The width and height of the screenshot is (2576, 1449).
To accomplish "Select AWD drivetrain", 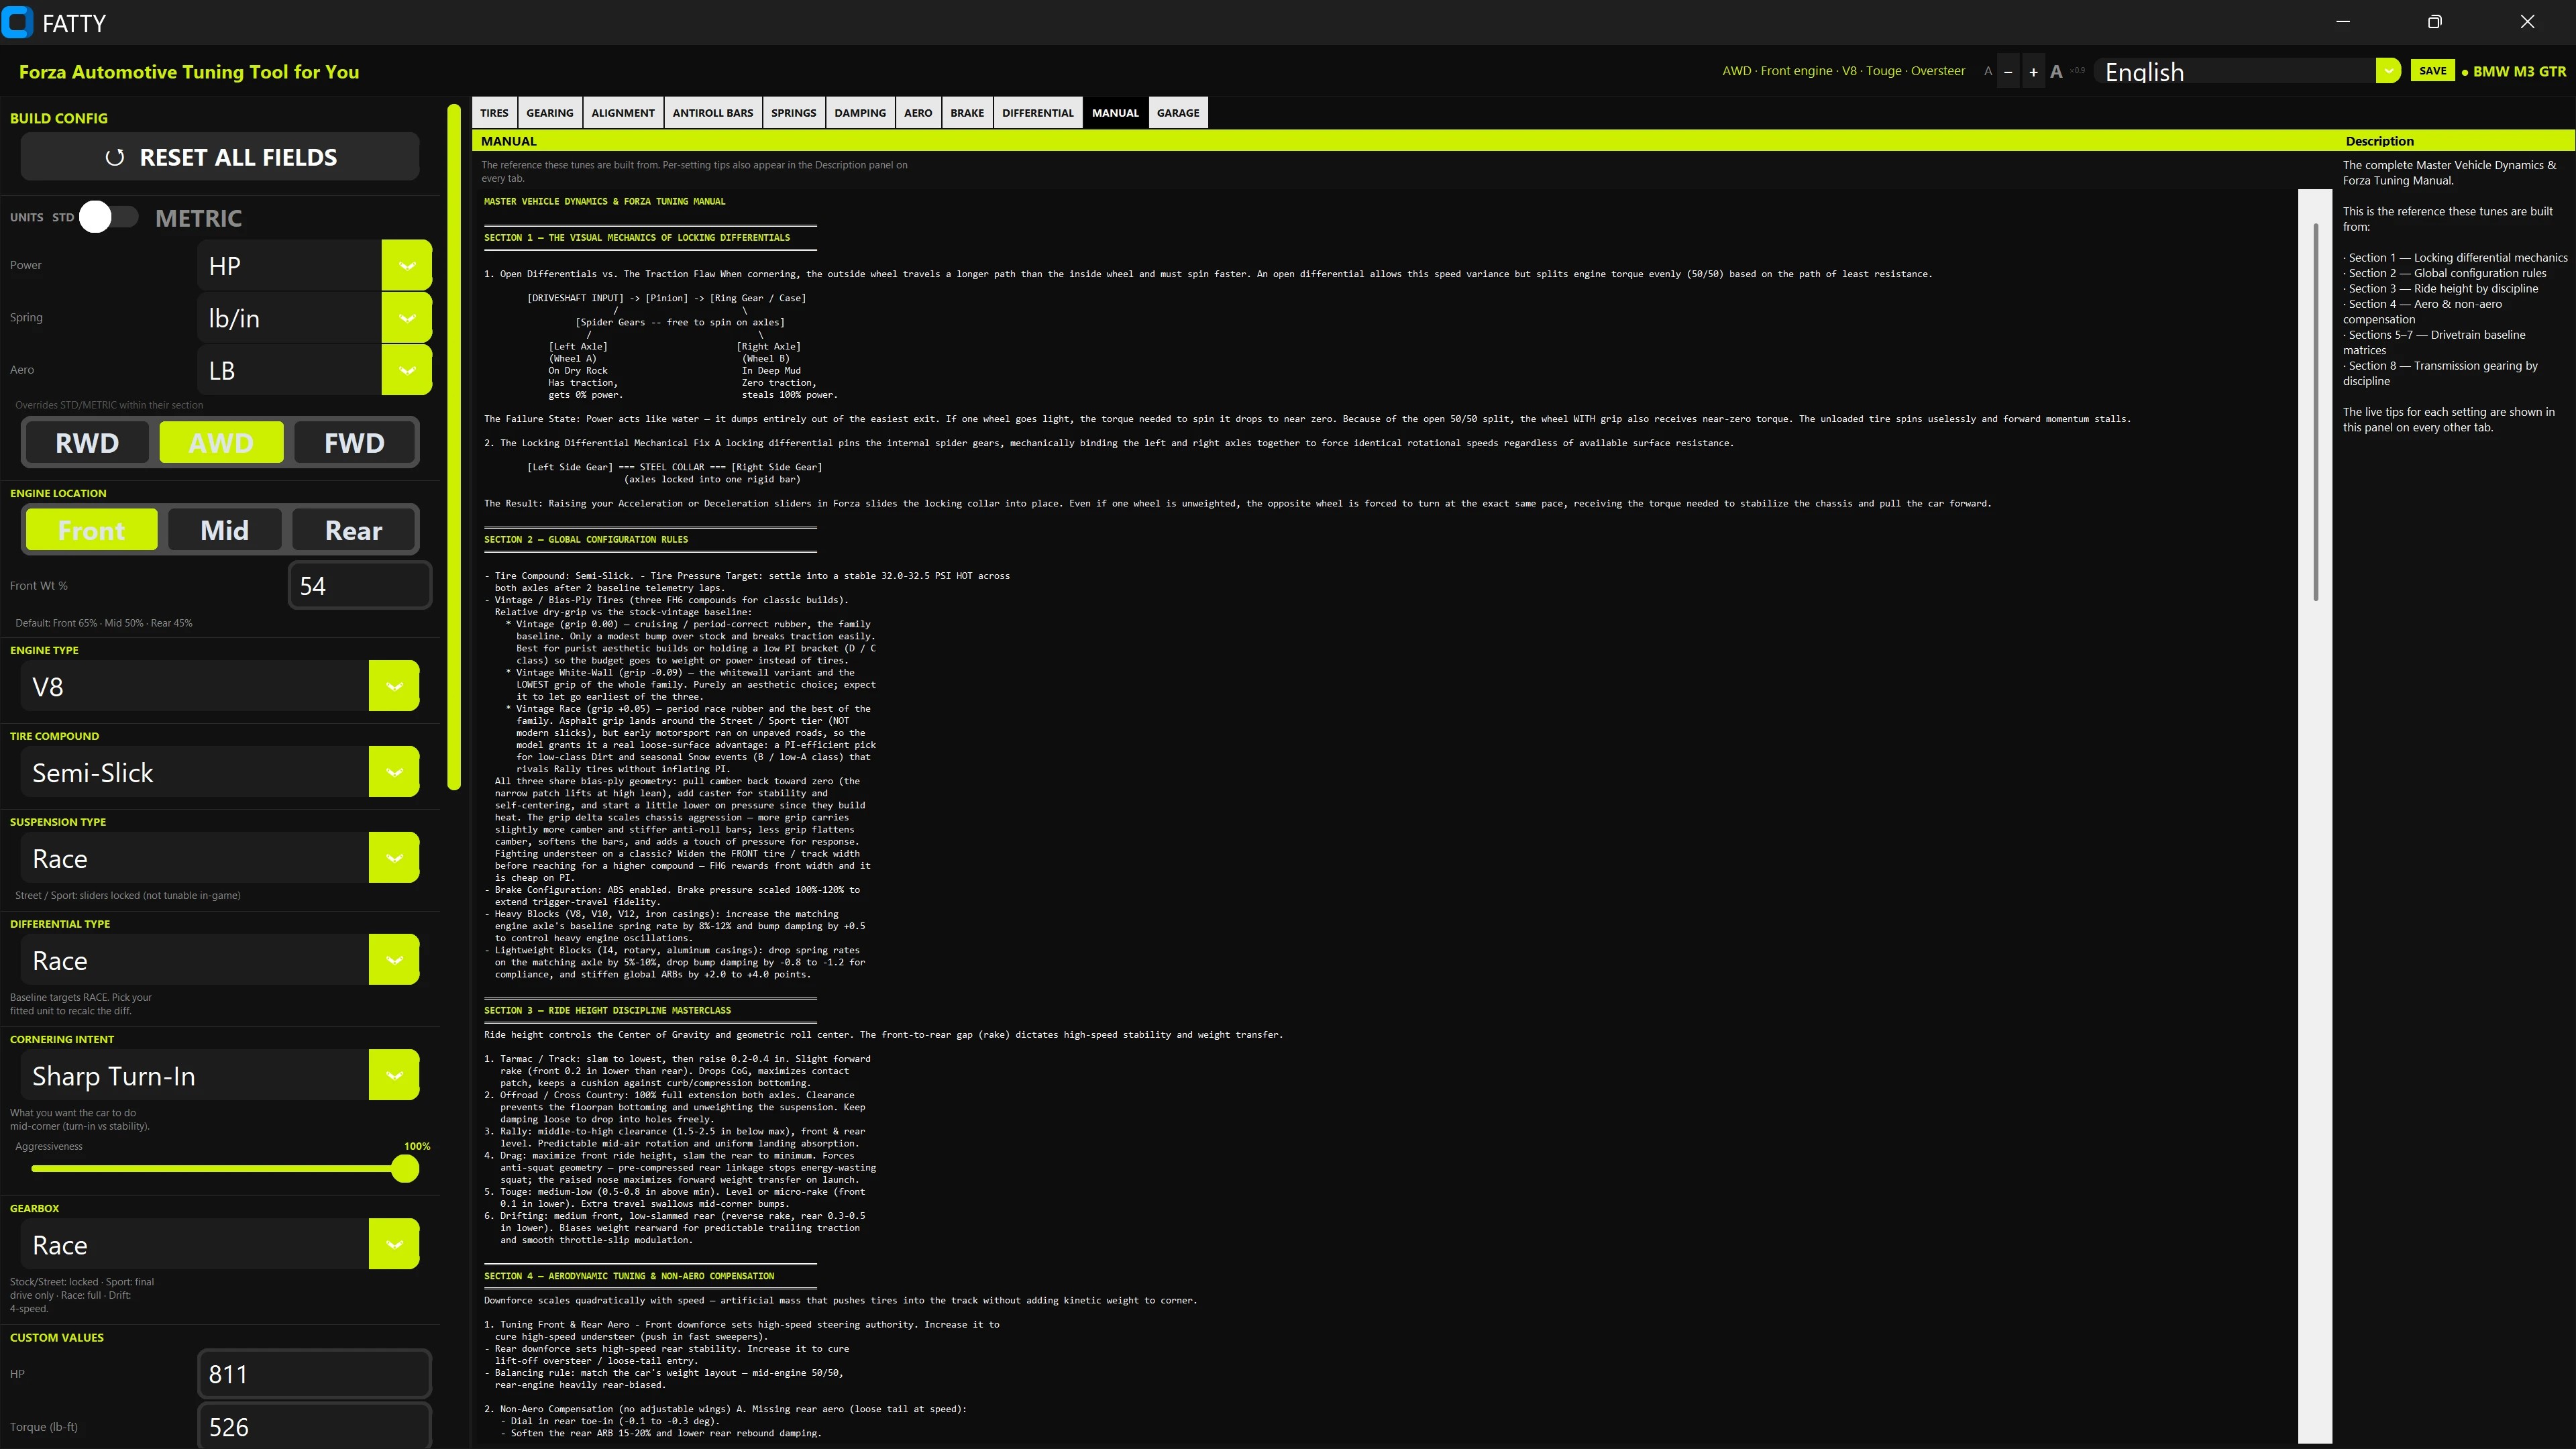I will tap(221, 442).
